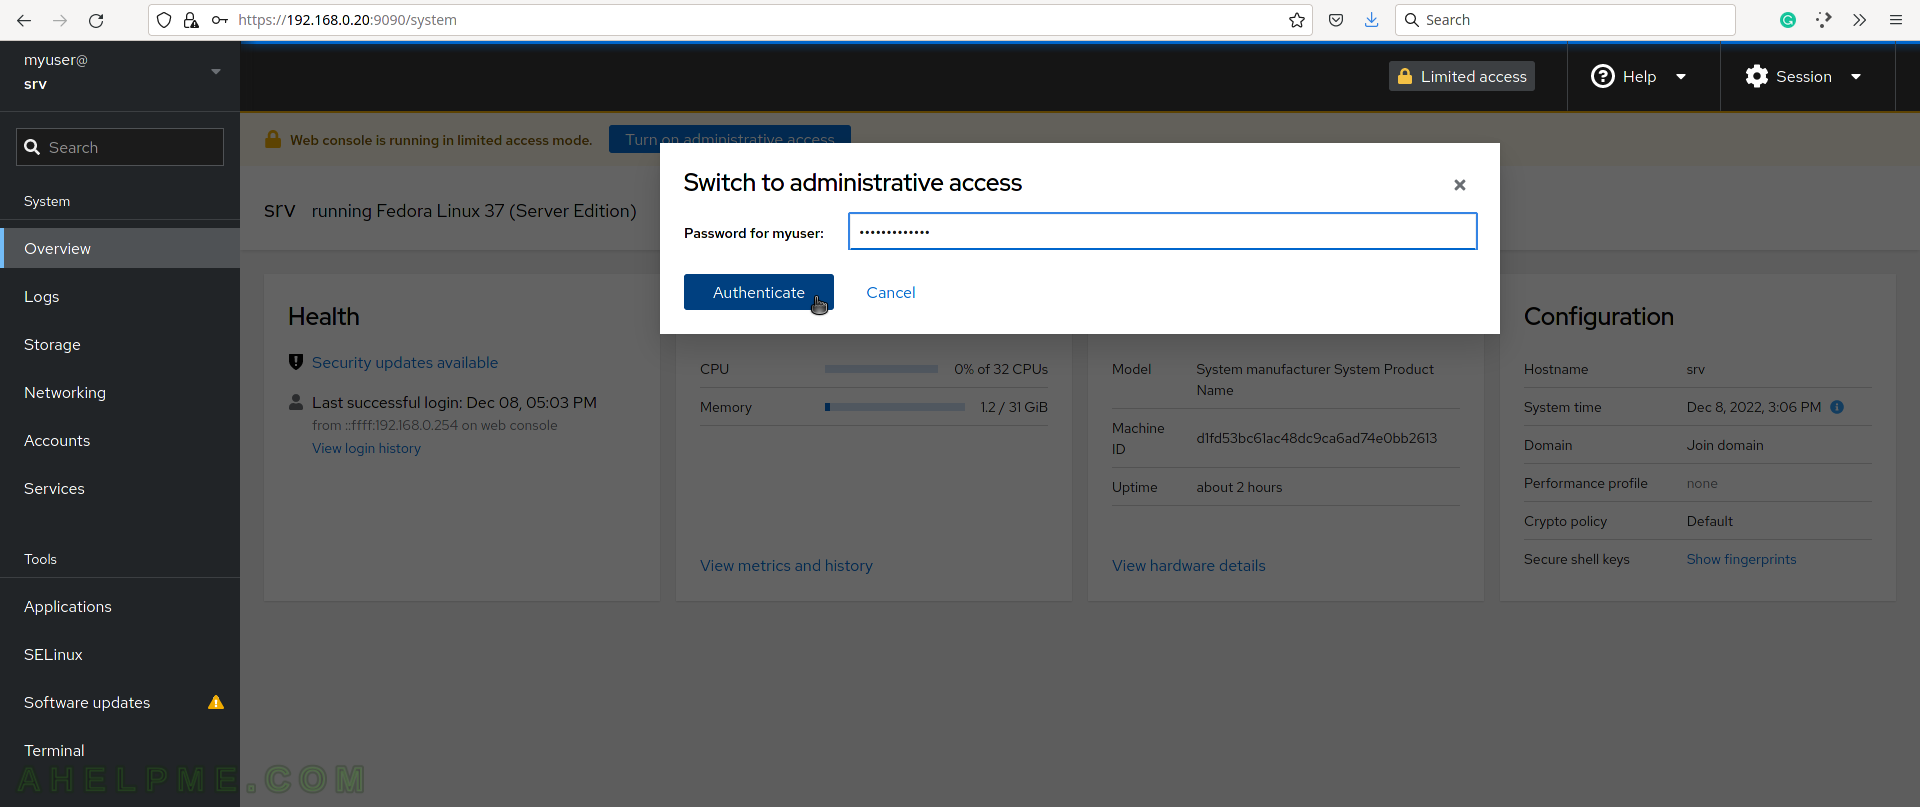Click the Limited access button

1462,76
